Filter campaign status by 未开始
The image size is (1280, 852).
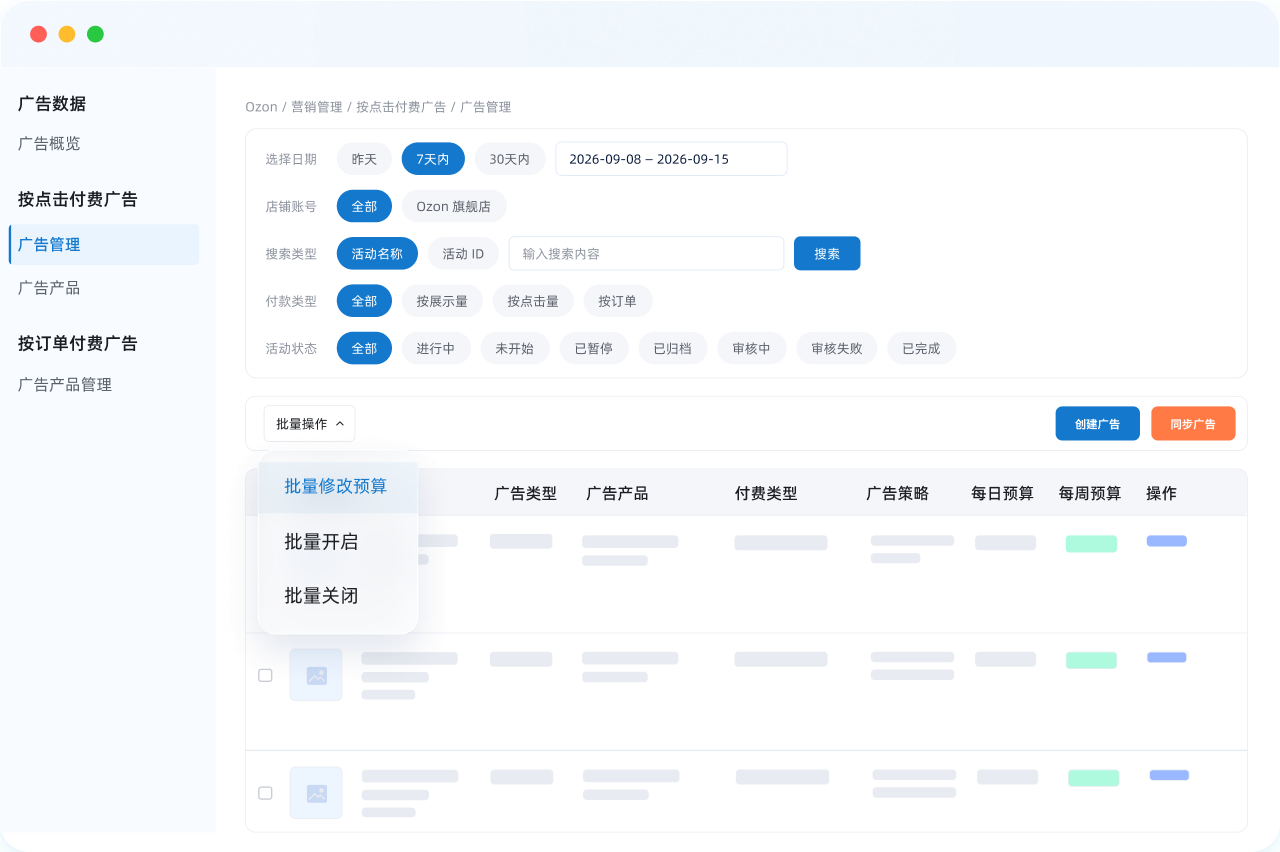515,349
